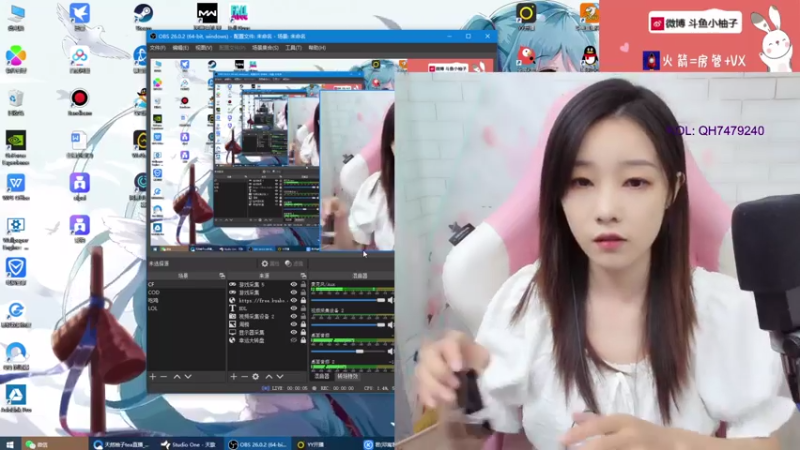Switch to Studio One in the taskbar
The image size is (800, 450).
[x=189, y=444]
